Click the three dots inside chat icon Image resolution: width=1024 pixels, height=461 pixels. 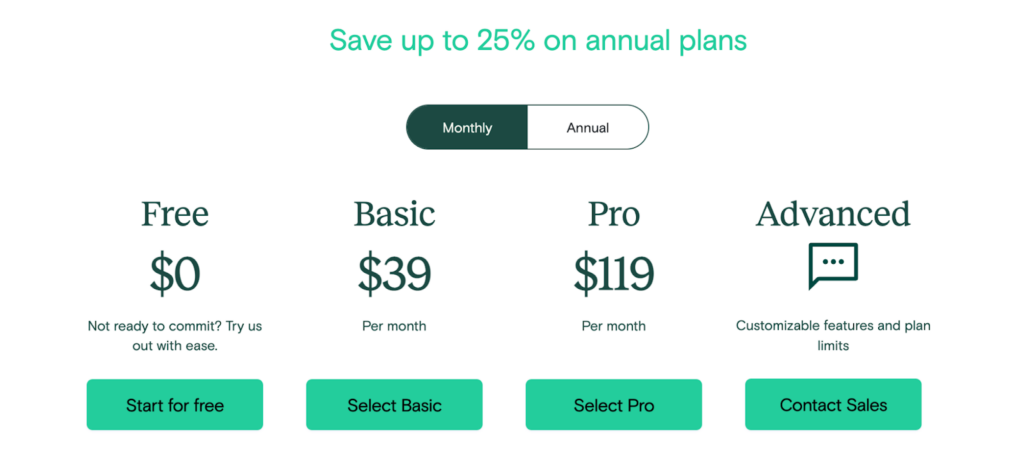coord(833,261)
